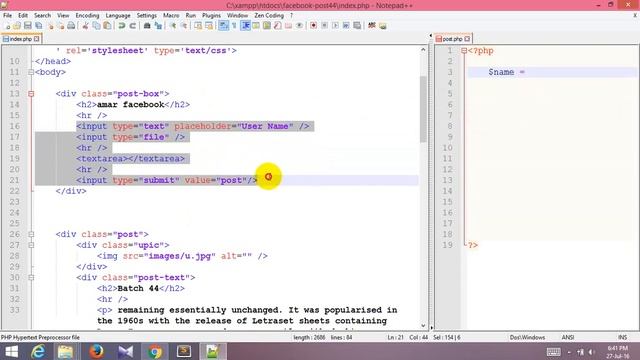Collapse the php block fold in post.php
The width and height of the screenshot is (640, 360).
[x=464, y=51]
